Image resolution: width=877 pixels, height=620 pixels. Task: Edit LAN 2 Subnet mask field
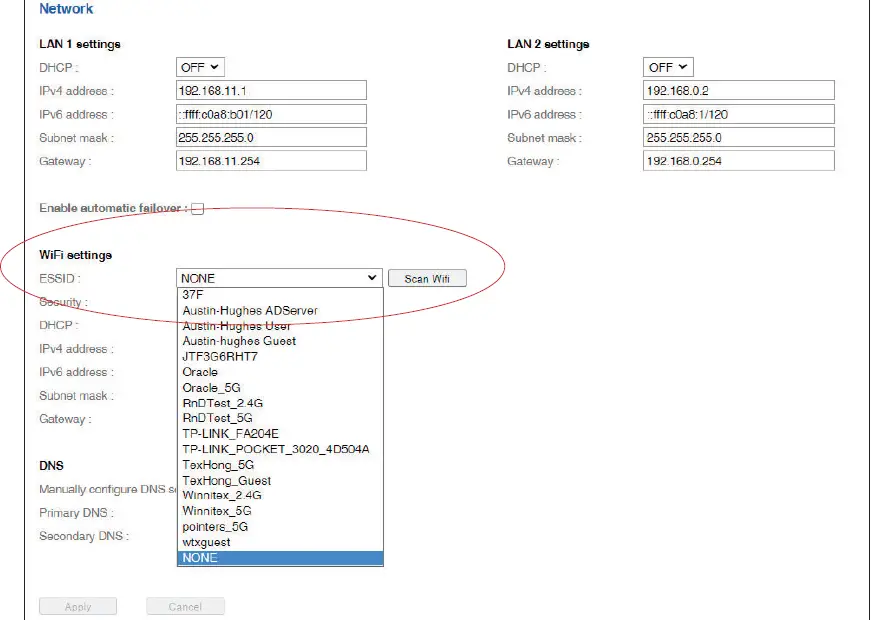click(739, 138)
